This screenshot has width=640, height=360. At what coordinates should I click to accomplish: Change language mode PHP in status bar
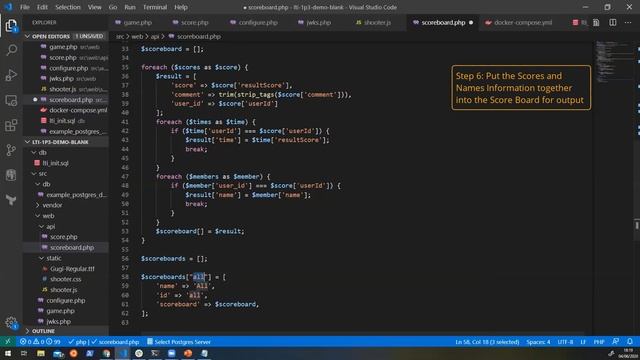click(599, 342)
